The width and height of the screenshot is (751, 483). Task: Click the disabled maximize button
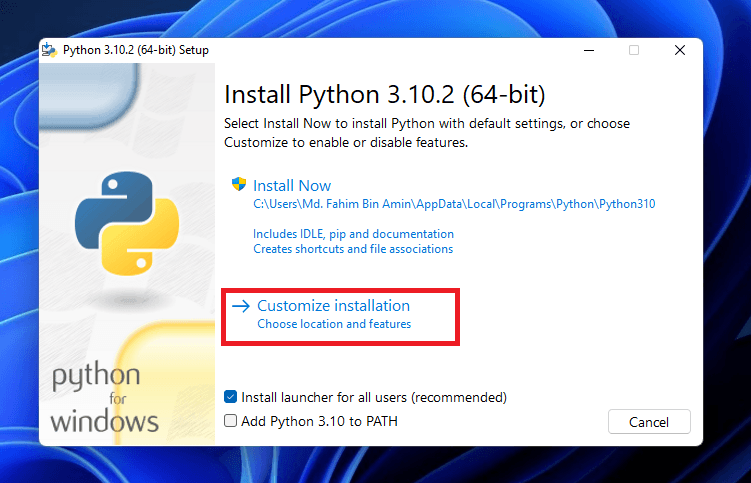coord(634,50)
